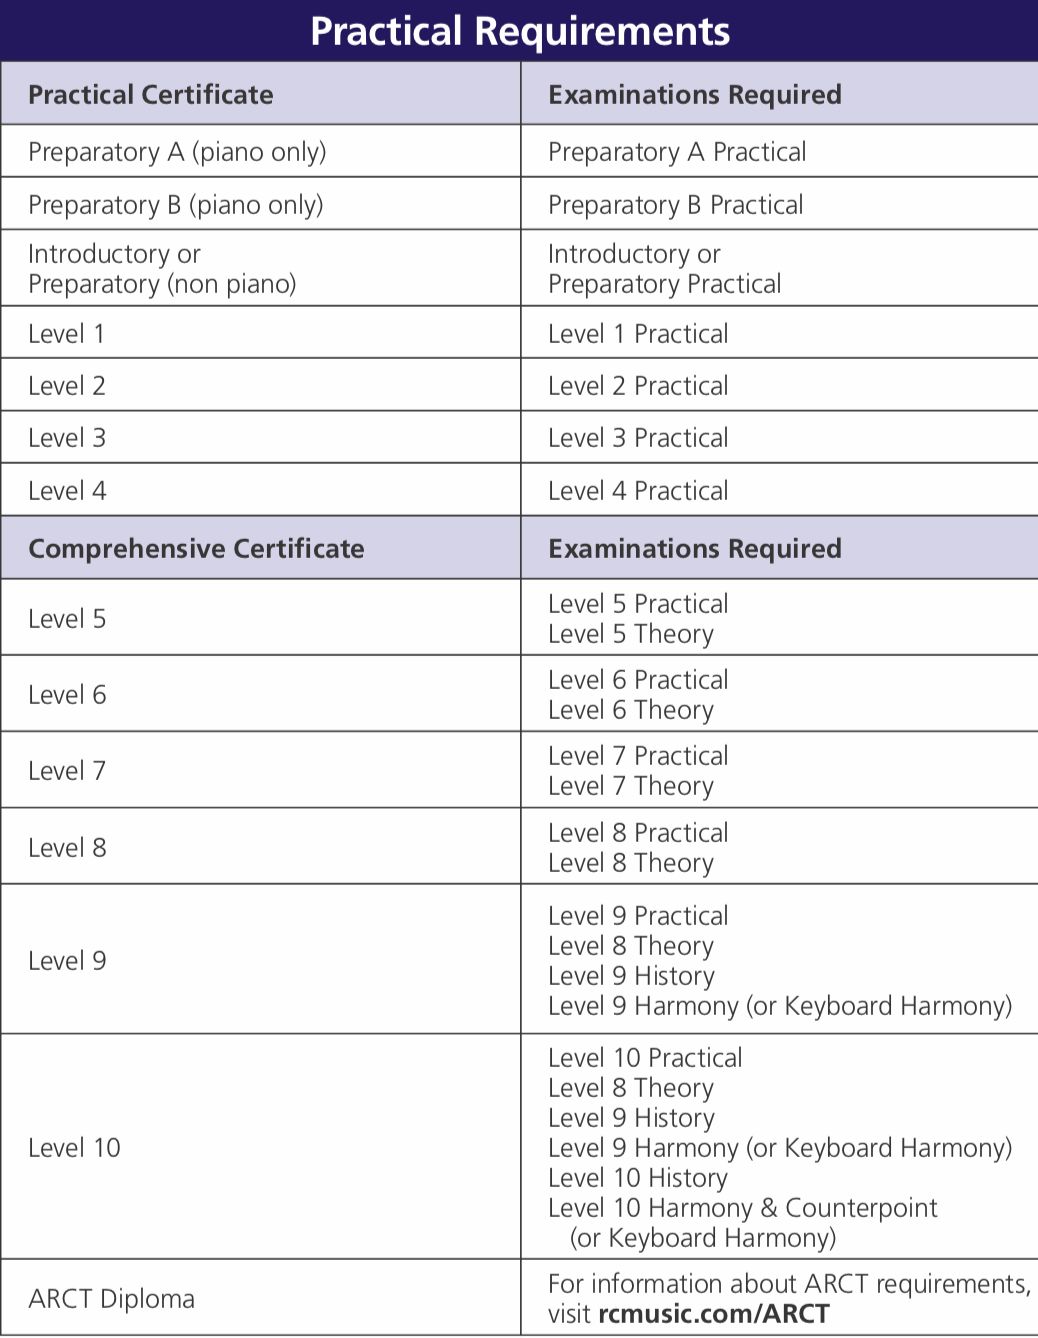Click the Level 7 certificate cell
Viewport: 1038px width, 1338px height.
coord(260,770)
